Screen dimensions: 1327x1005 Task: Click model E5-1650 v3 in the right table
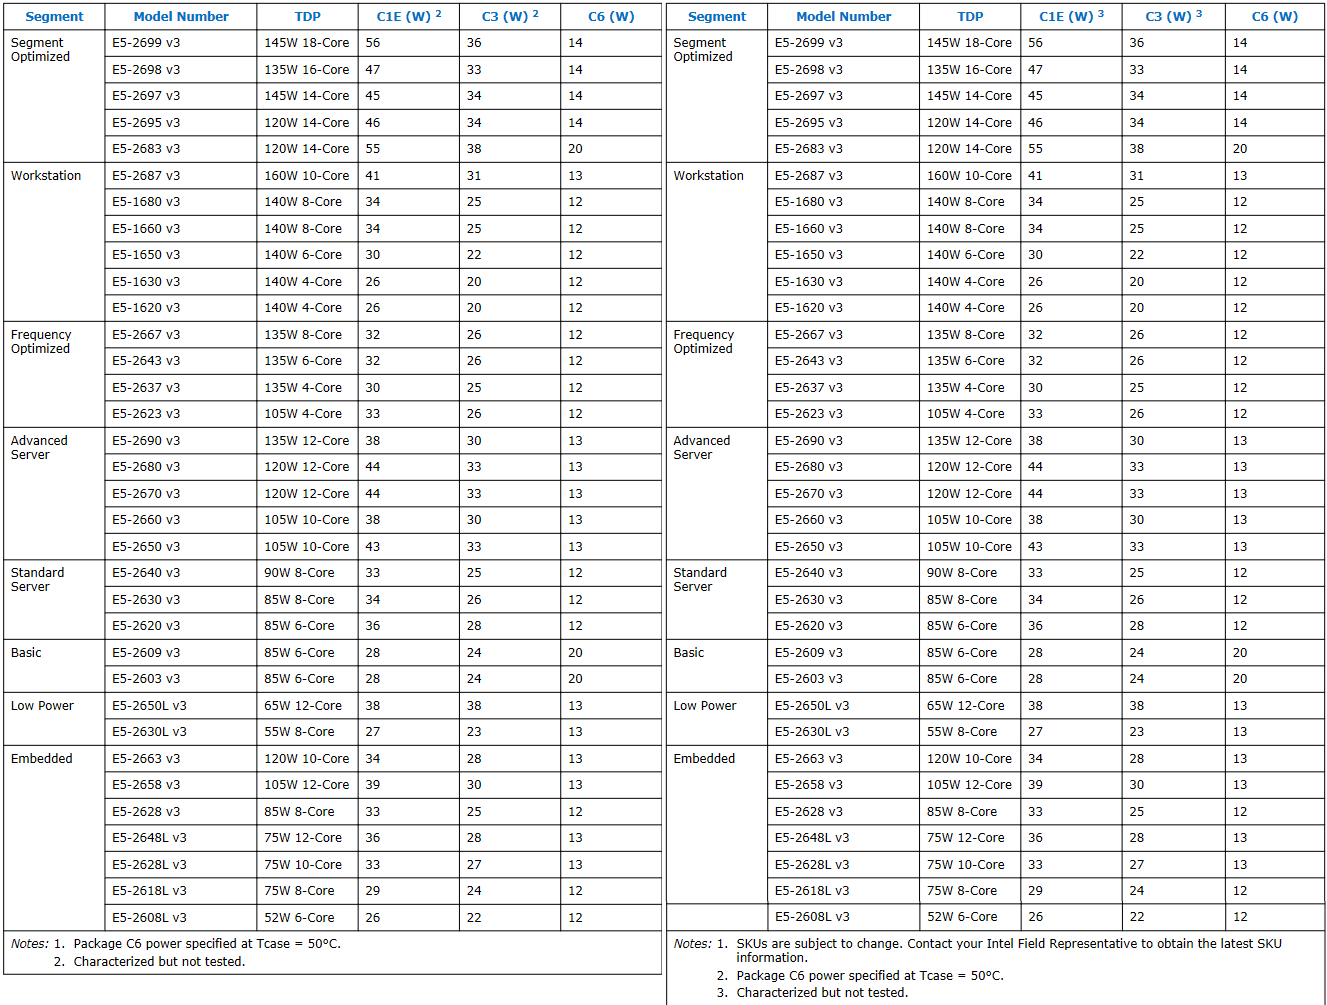[x=809, y=255]
